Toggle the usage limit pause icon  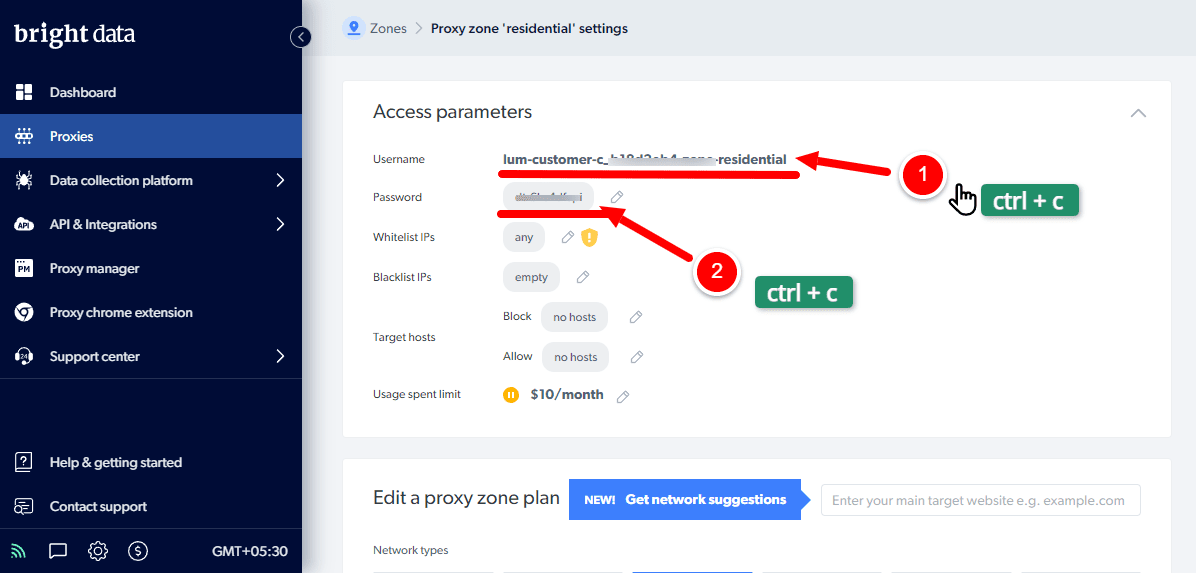511,395
